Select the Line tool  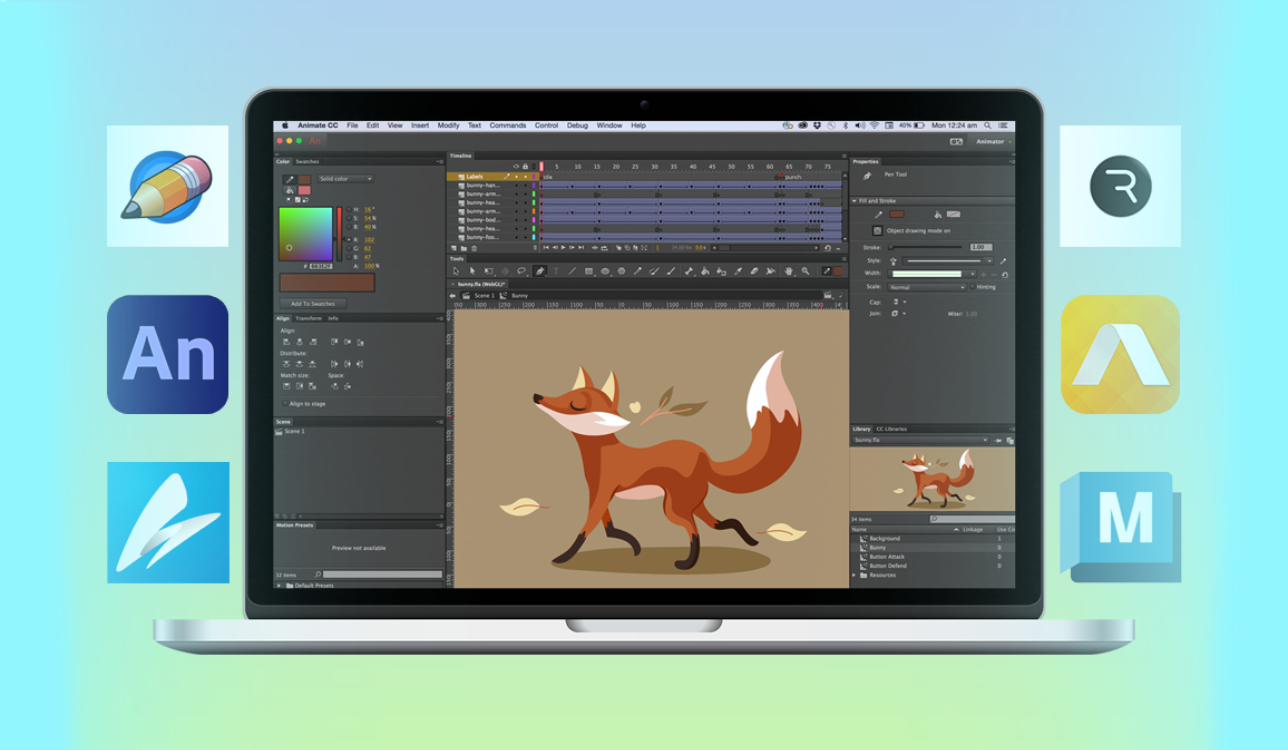point(572,271)
